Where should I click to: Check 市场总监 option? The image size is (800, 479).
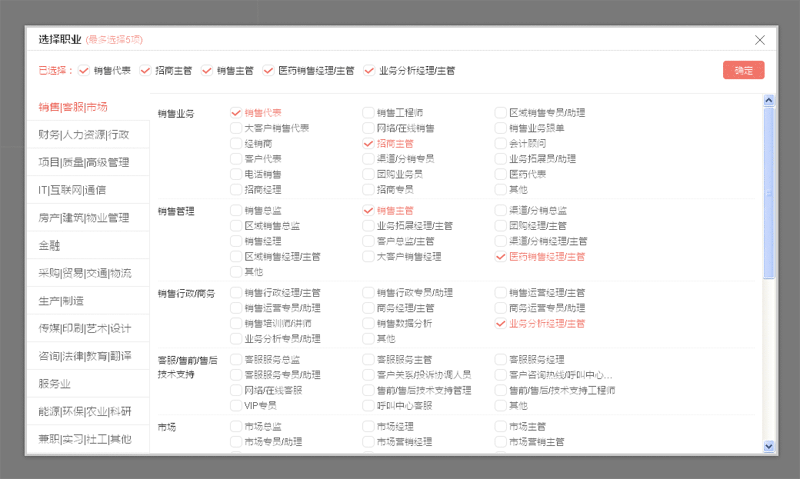(236, 426)
